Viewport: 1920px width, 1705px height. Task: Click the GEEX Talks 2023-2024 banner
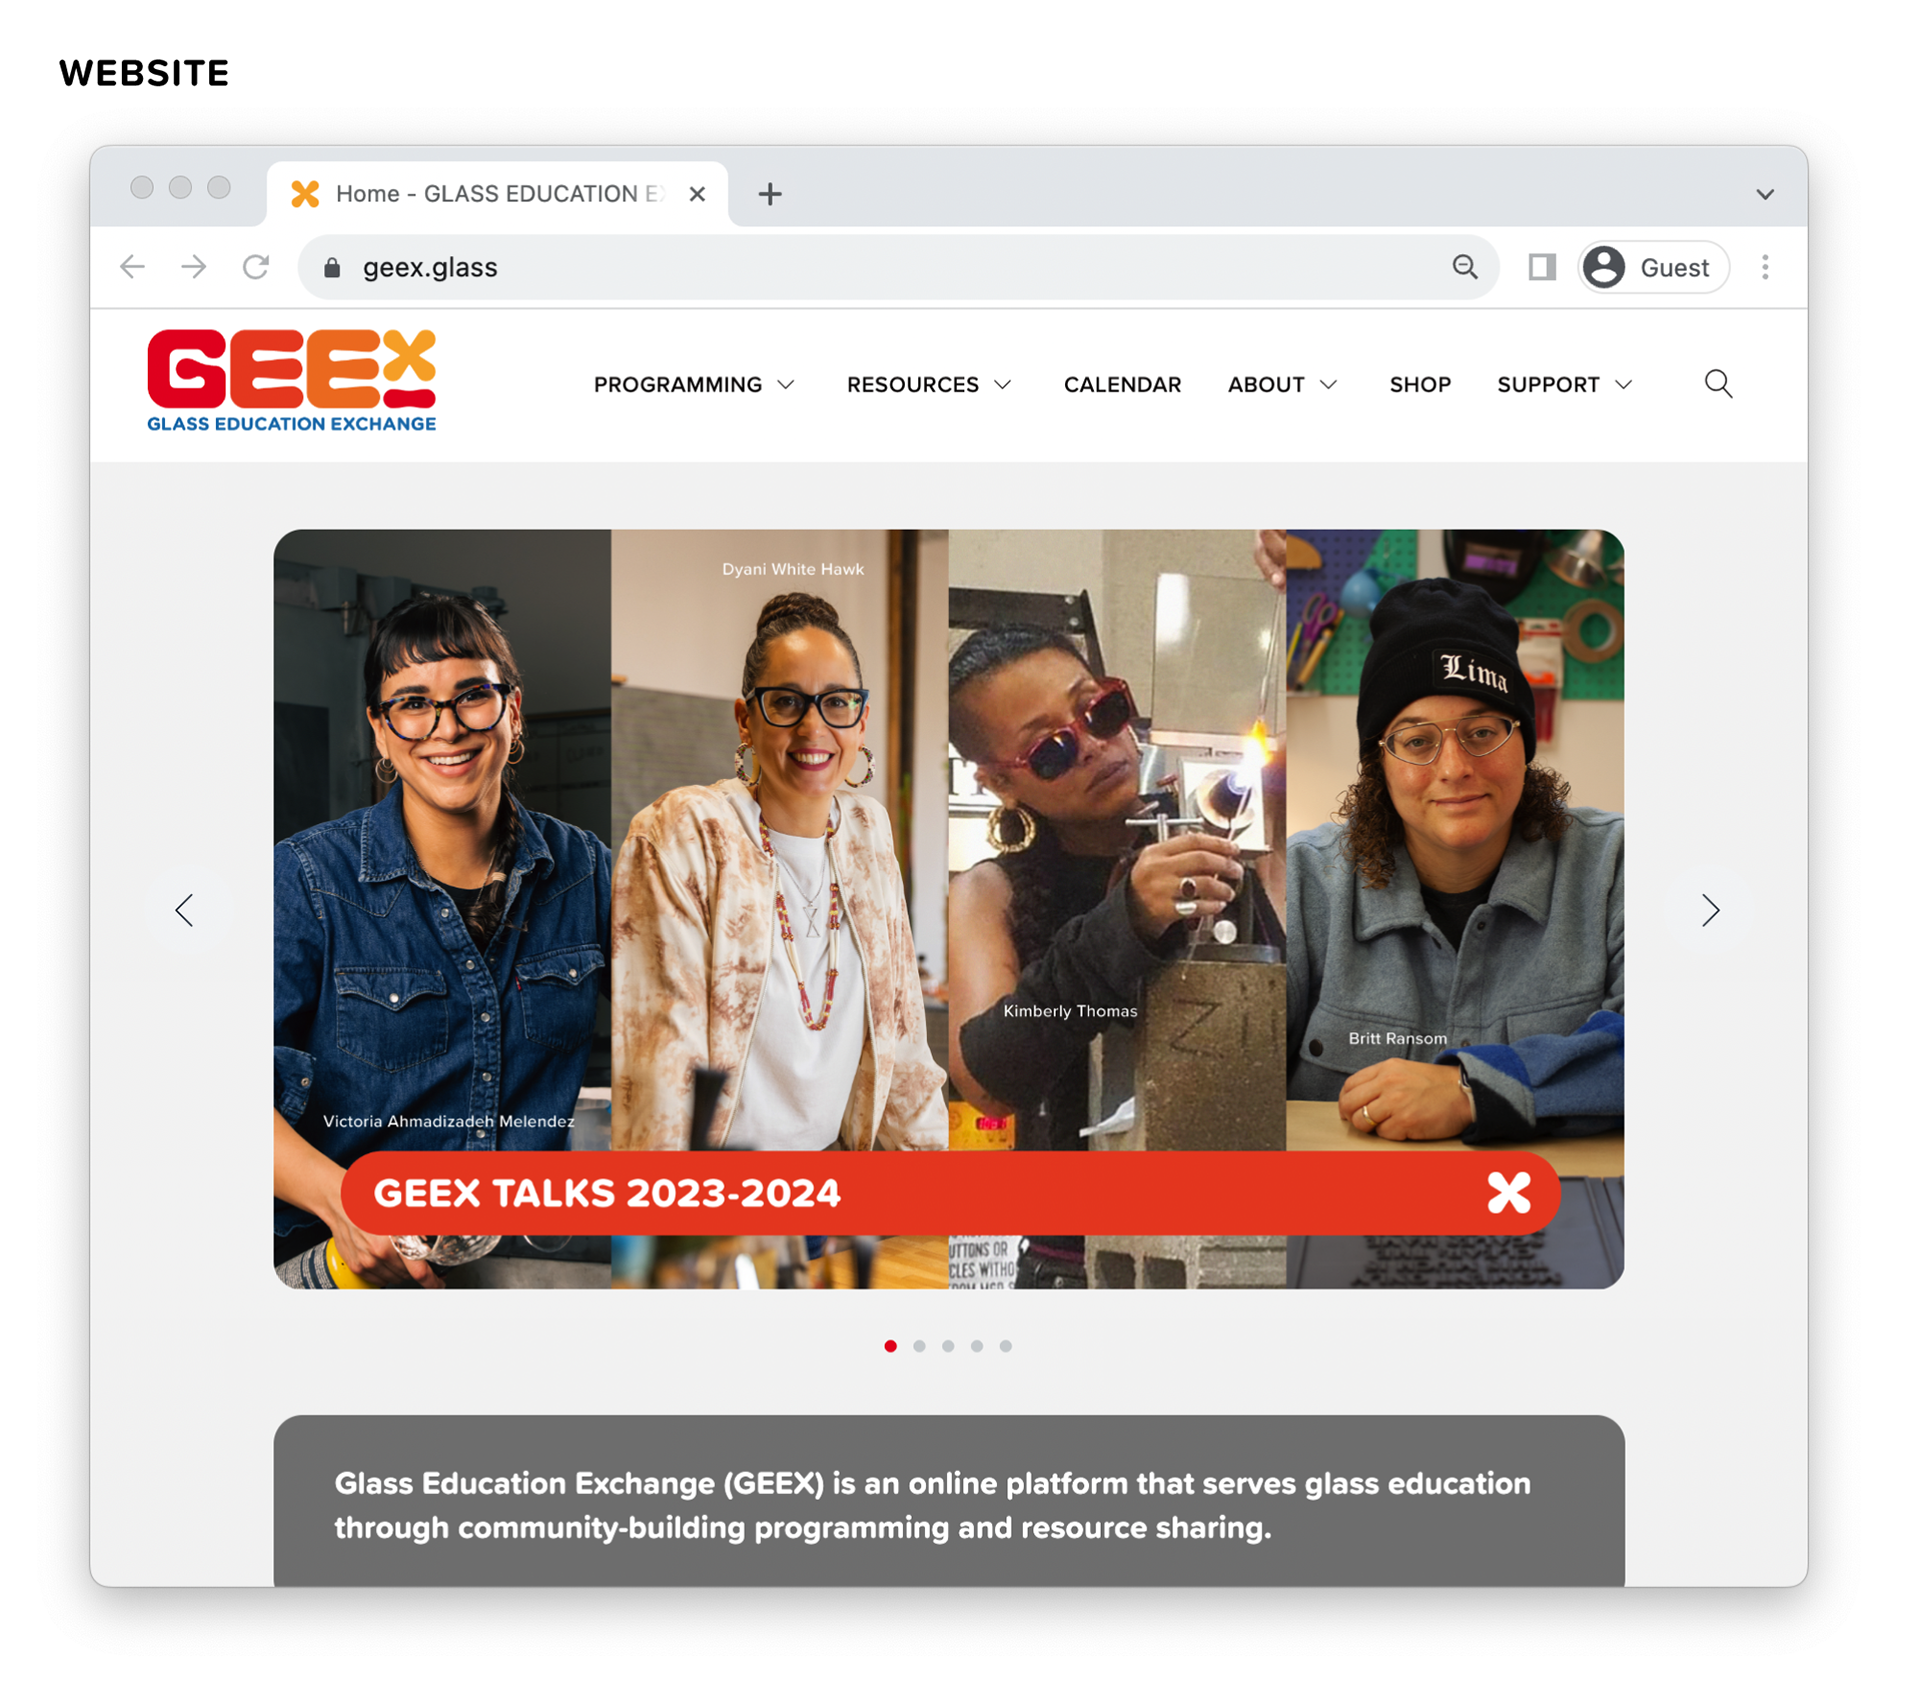(950, 1193)
